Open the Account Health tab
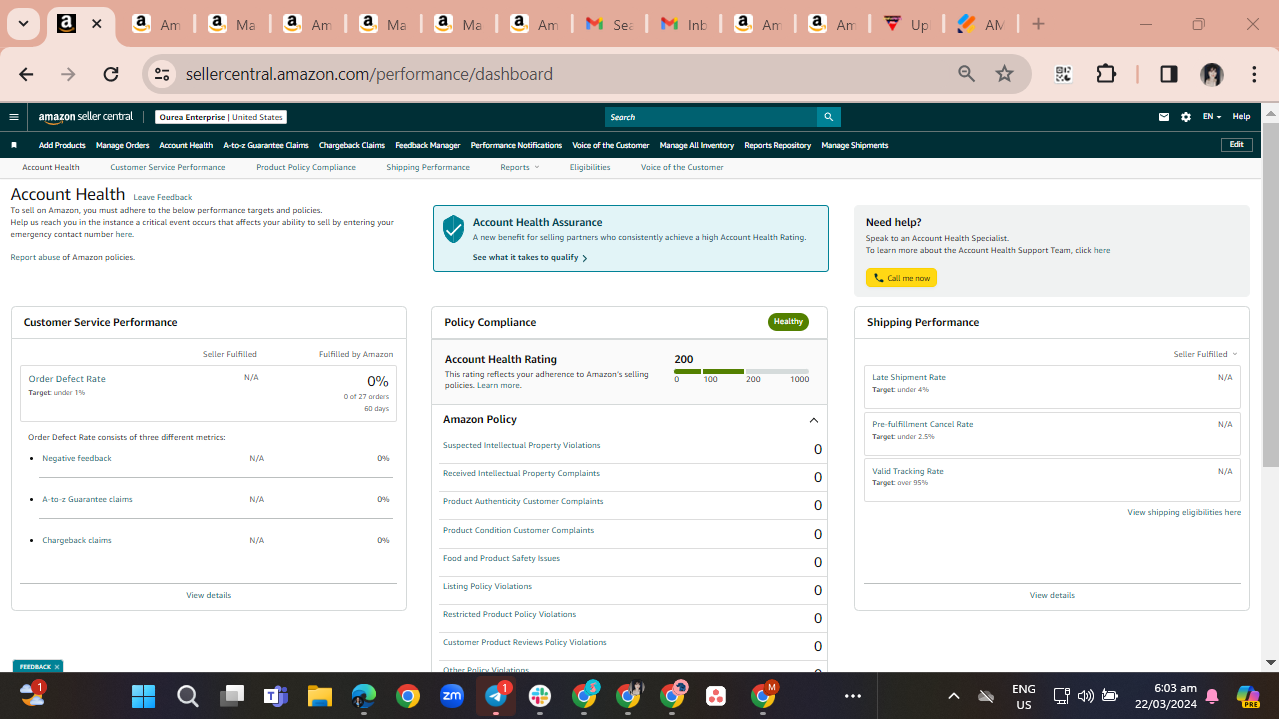The image size is (1279, 719). pos(51,167)
